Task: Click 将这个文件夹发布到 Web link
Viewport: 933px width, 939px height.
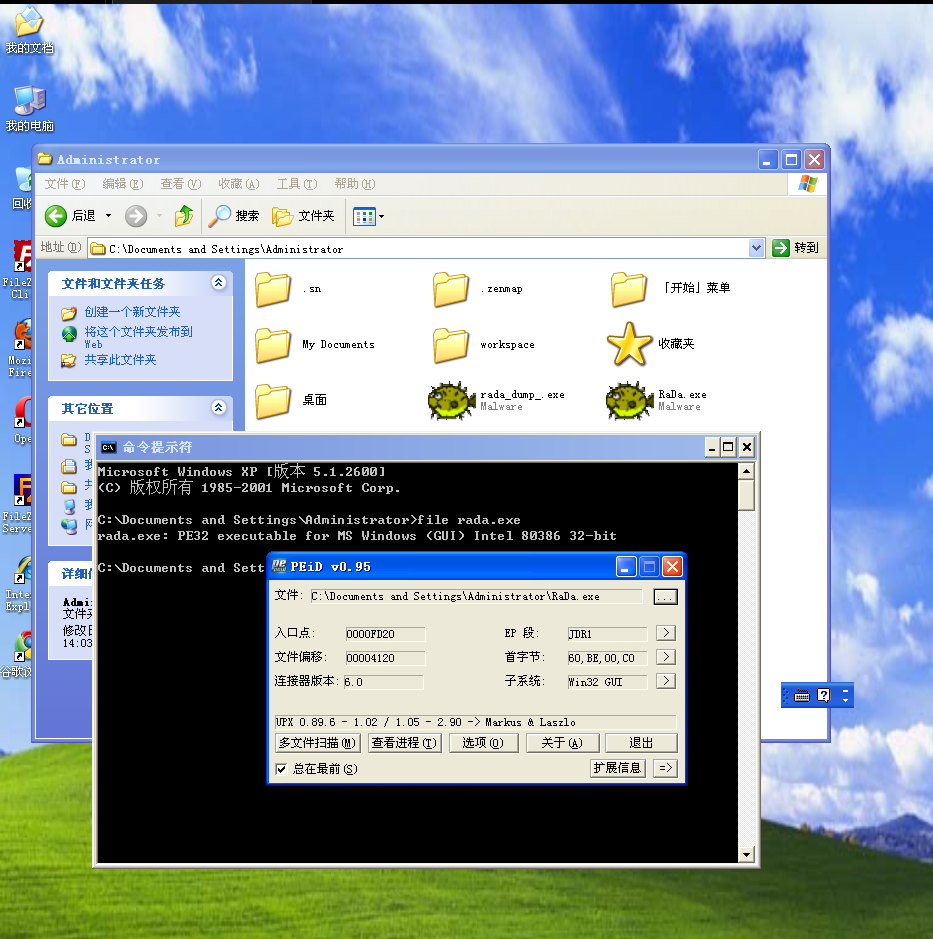Action: tap(138, 337)
